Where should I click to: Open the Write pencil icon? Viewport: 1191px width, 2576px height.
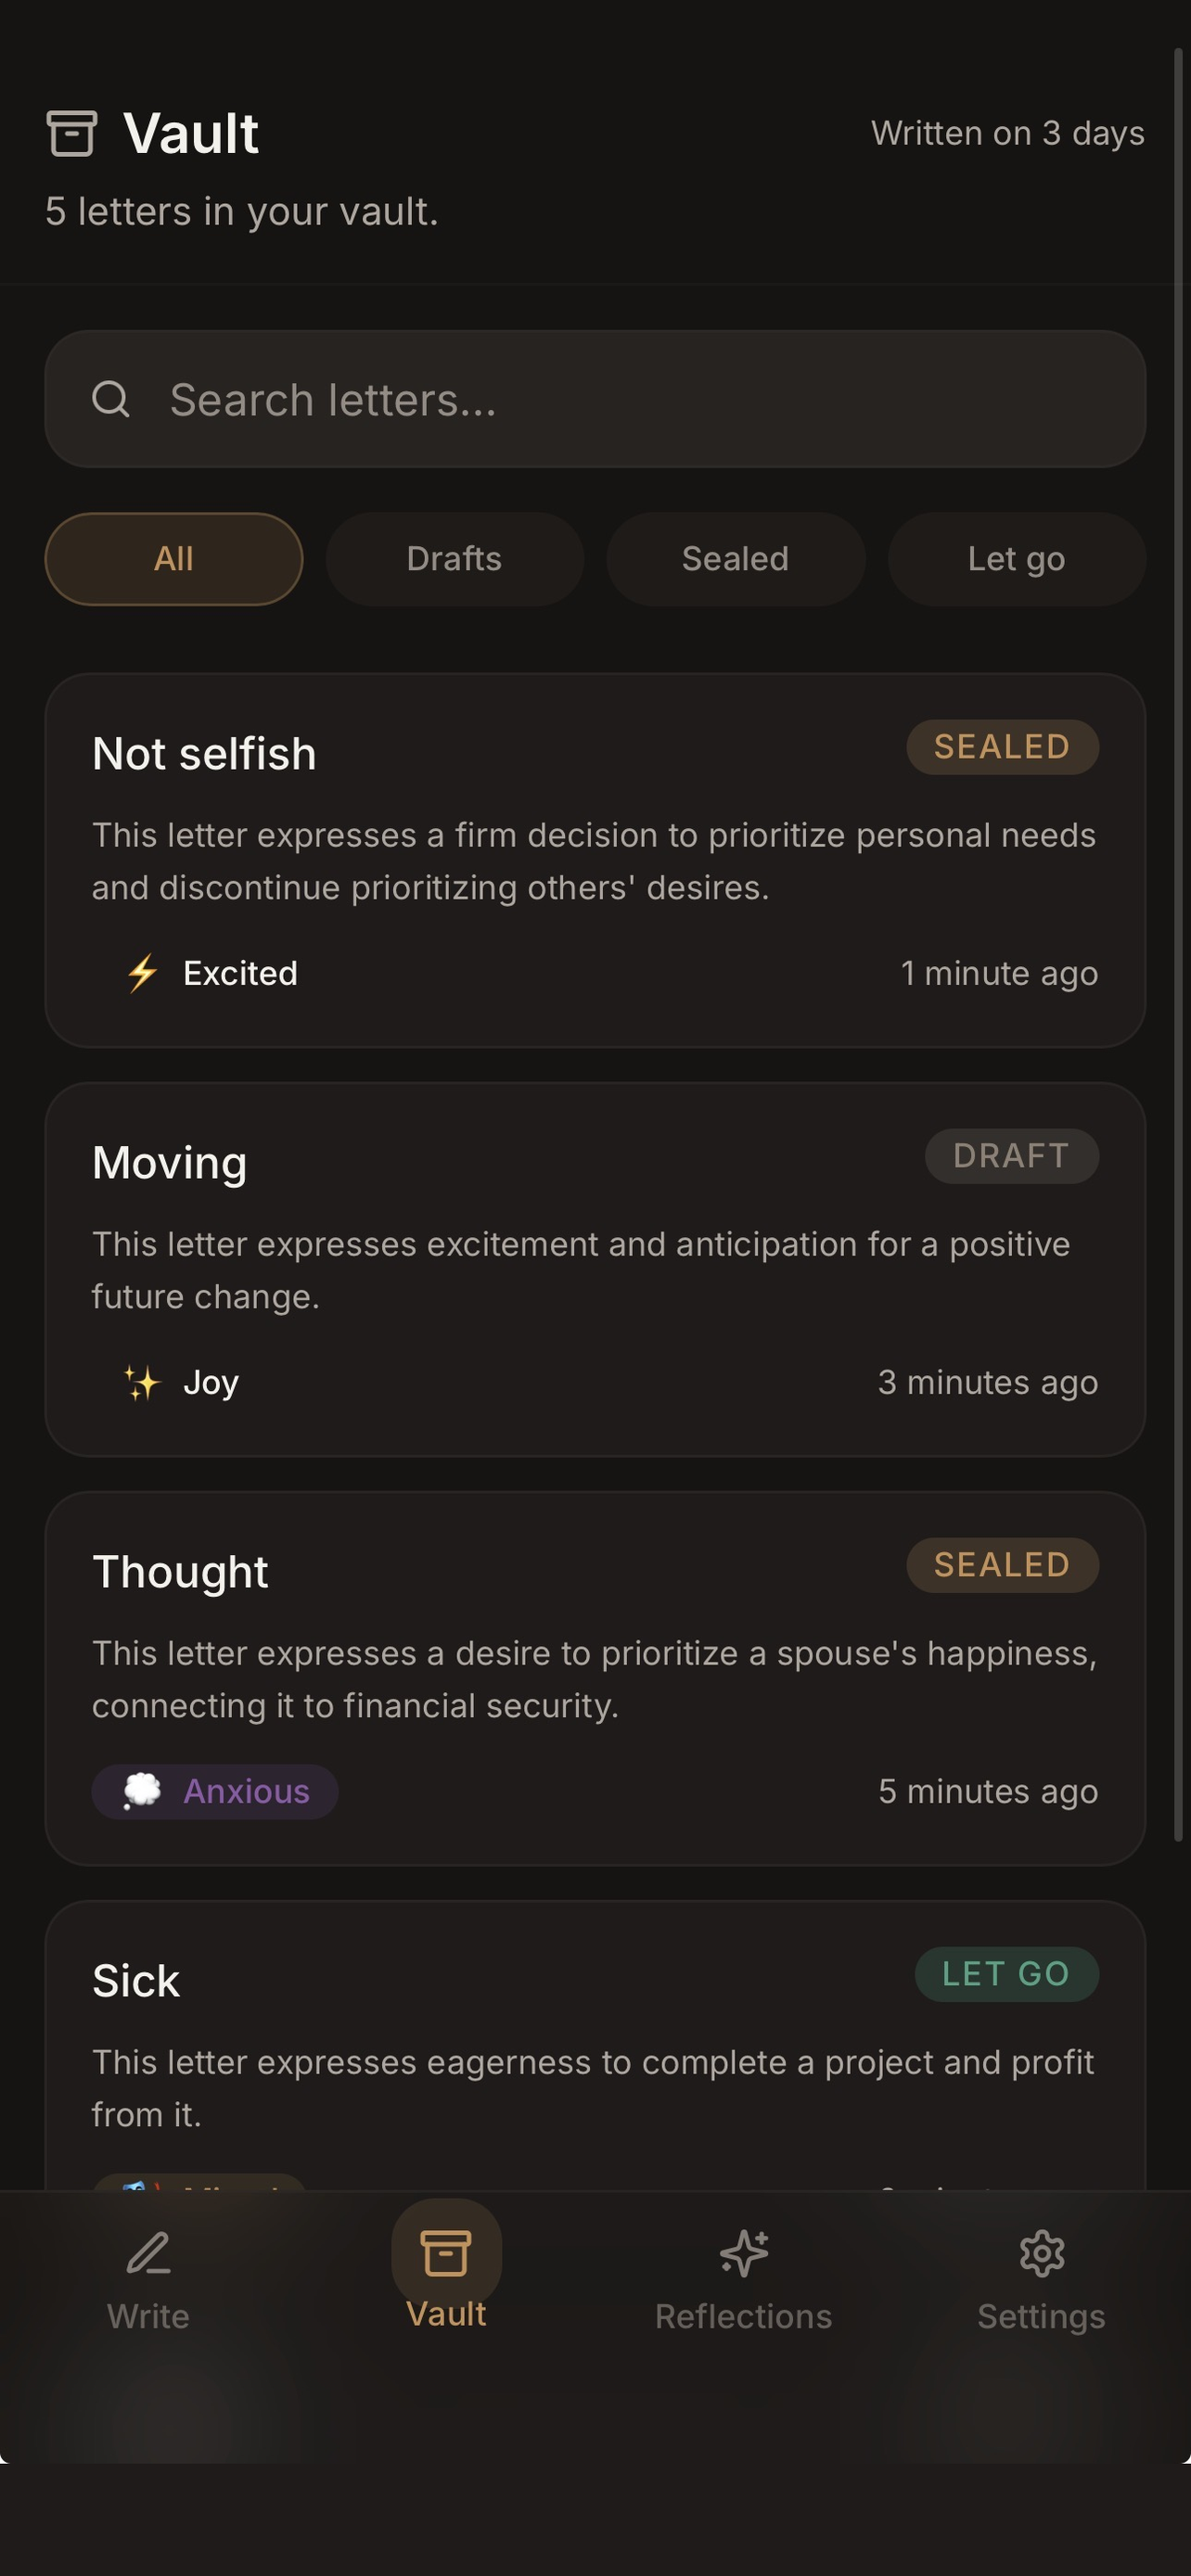[x=148, y=2253]
